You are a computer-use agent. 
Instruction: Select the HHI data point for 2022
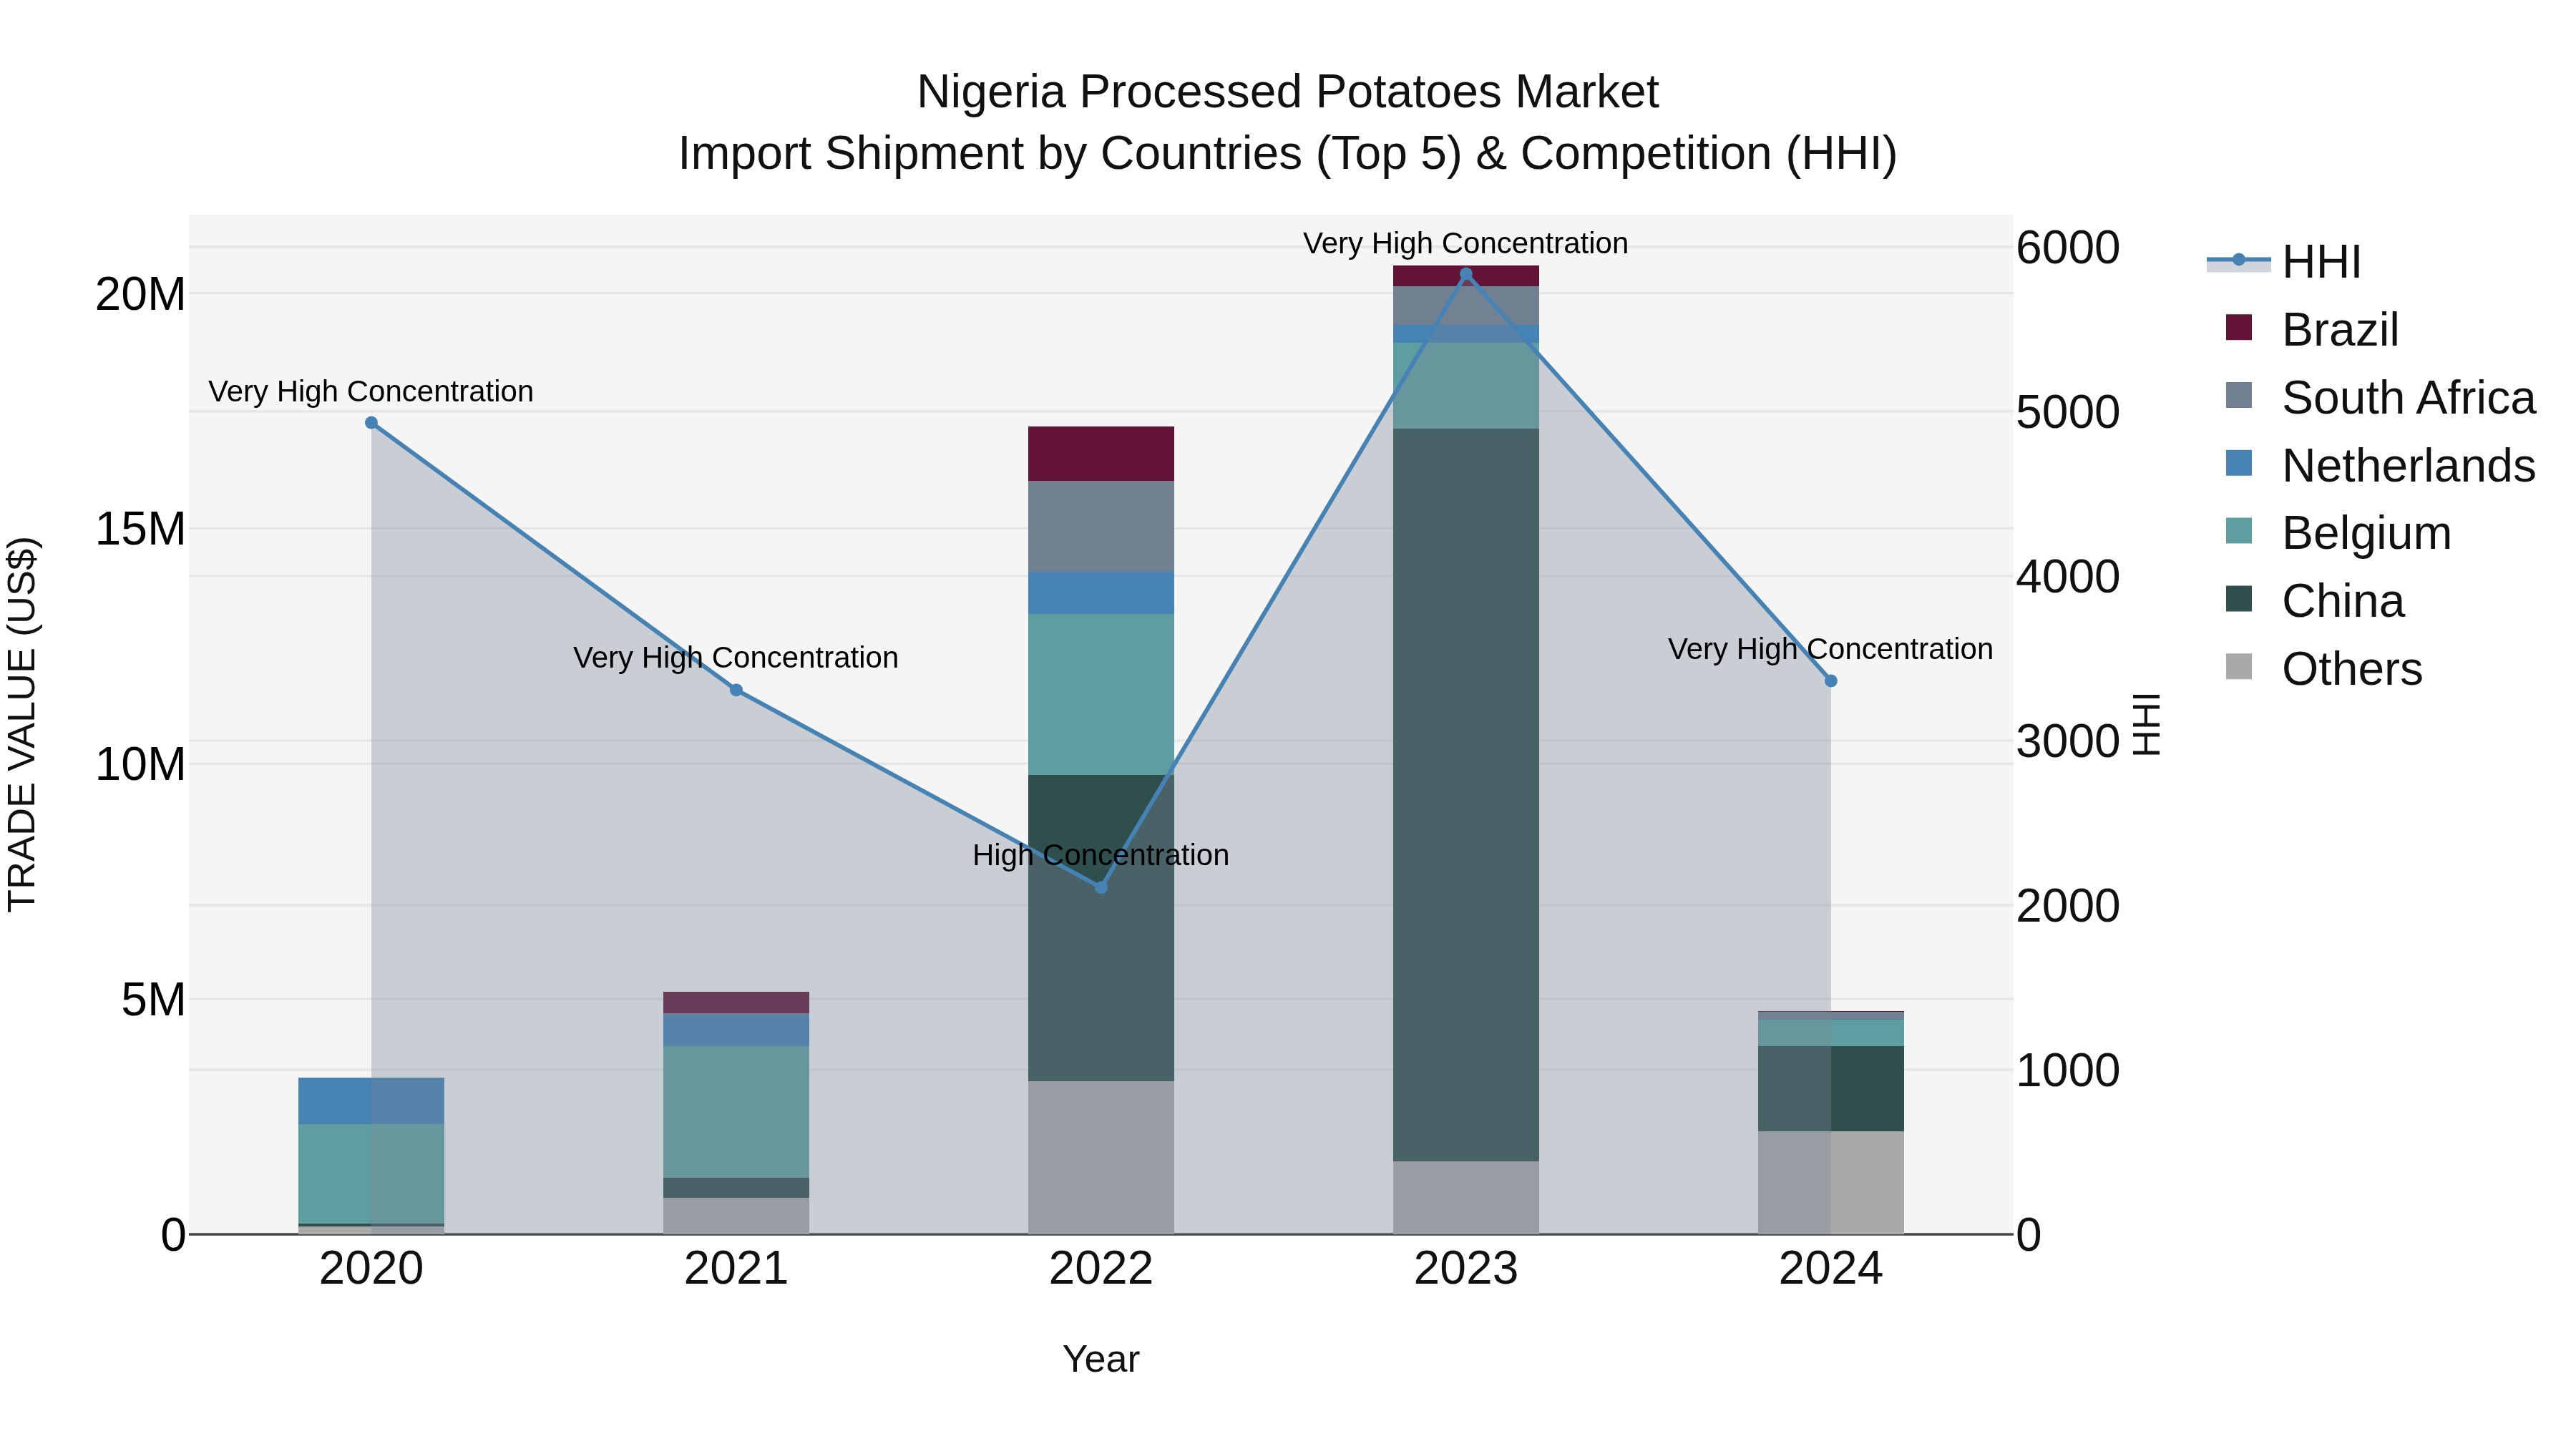(1101, 887)
